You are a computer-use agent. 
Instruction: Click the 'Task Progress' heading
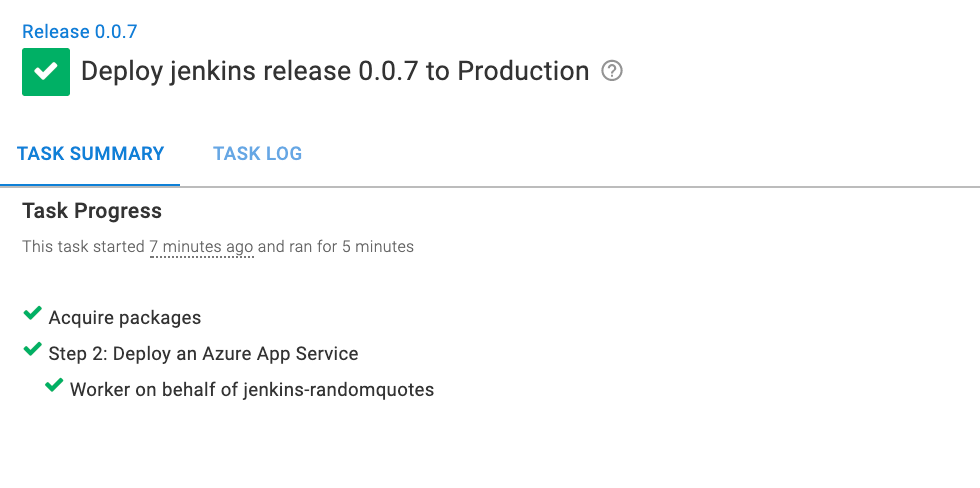point(92,211)
